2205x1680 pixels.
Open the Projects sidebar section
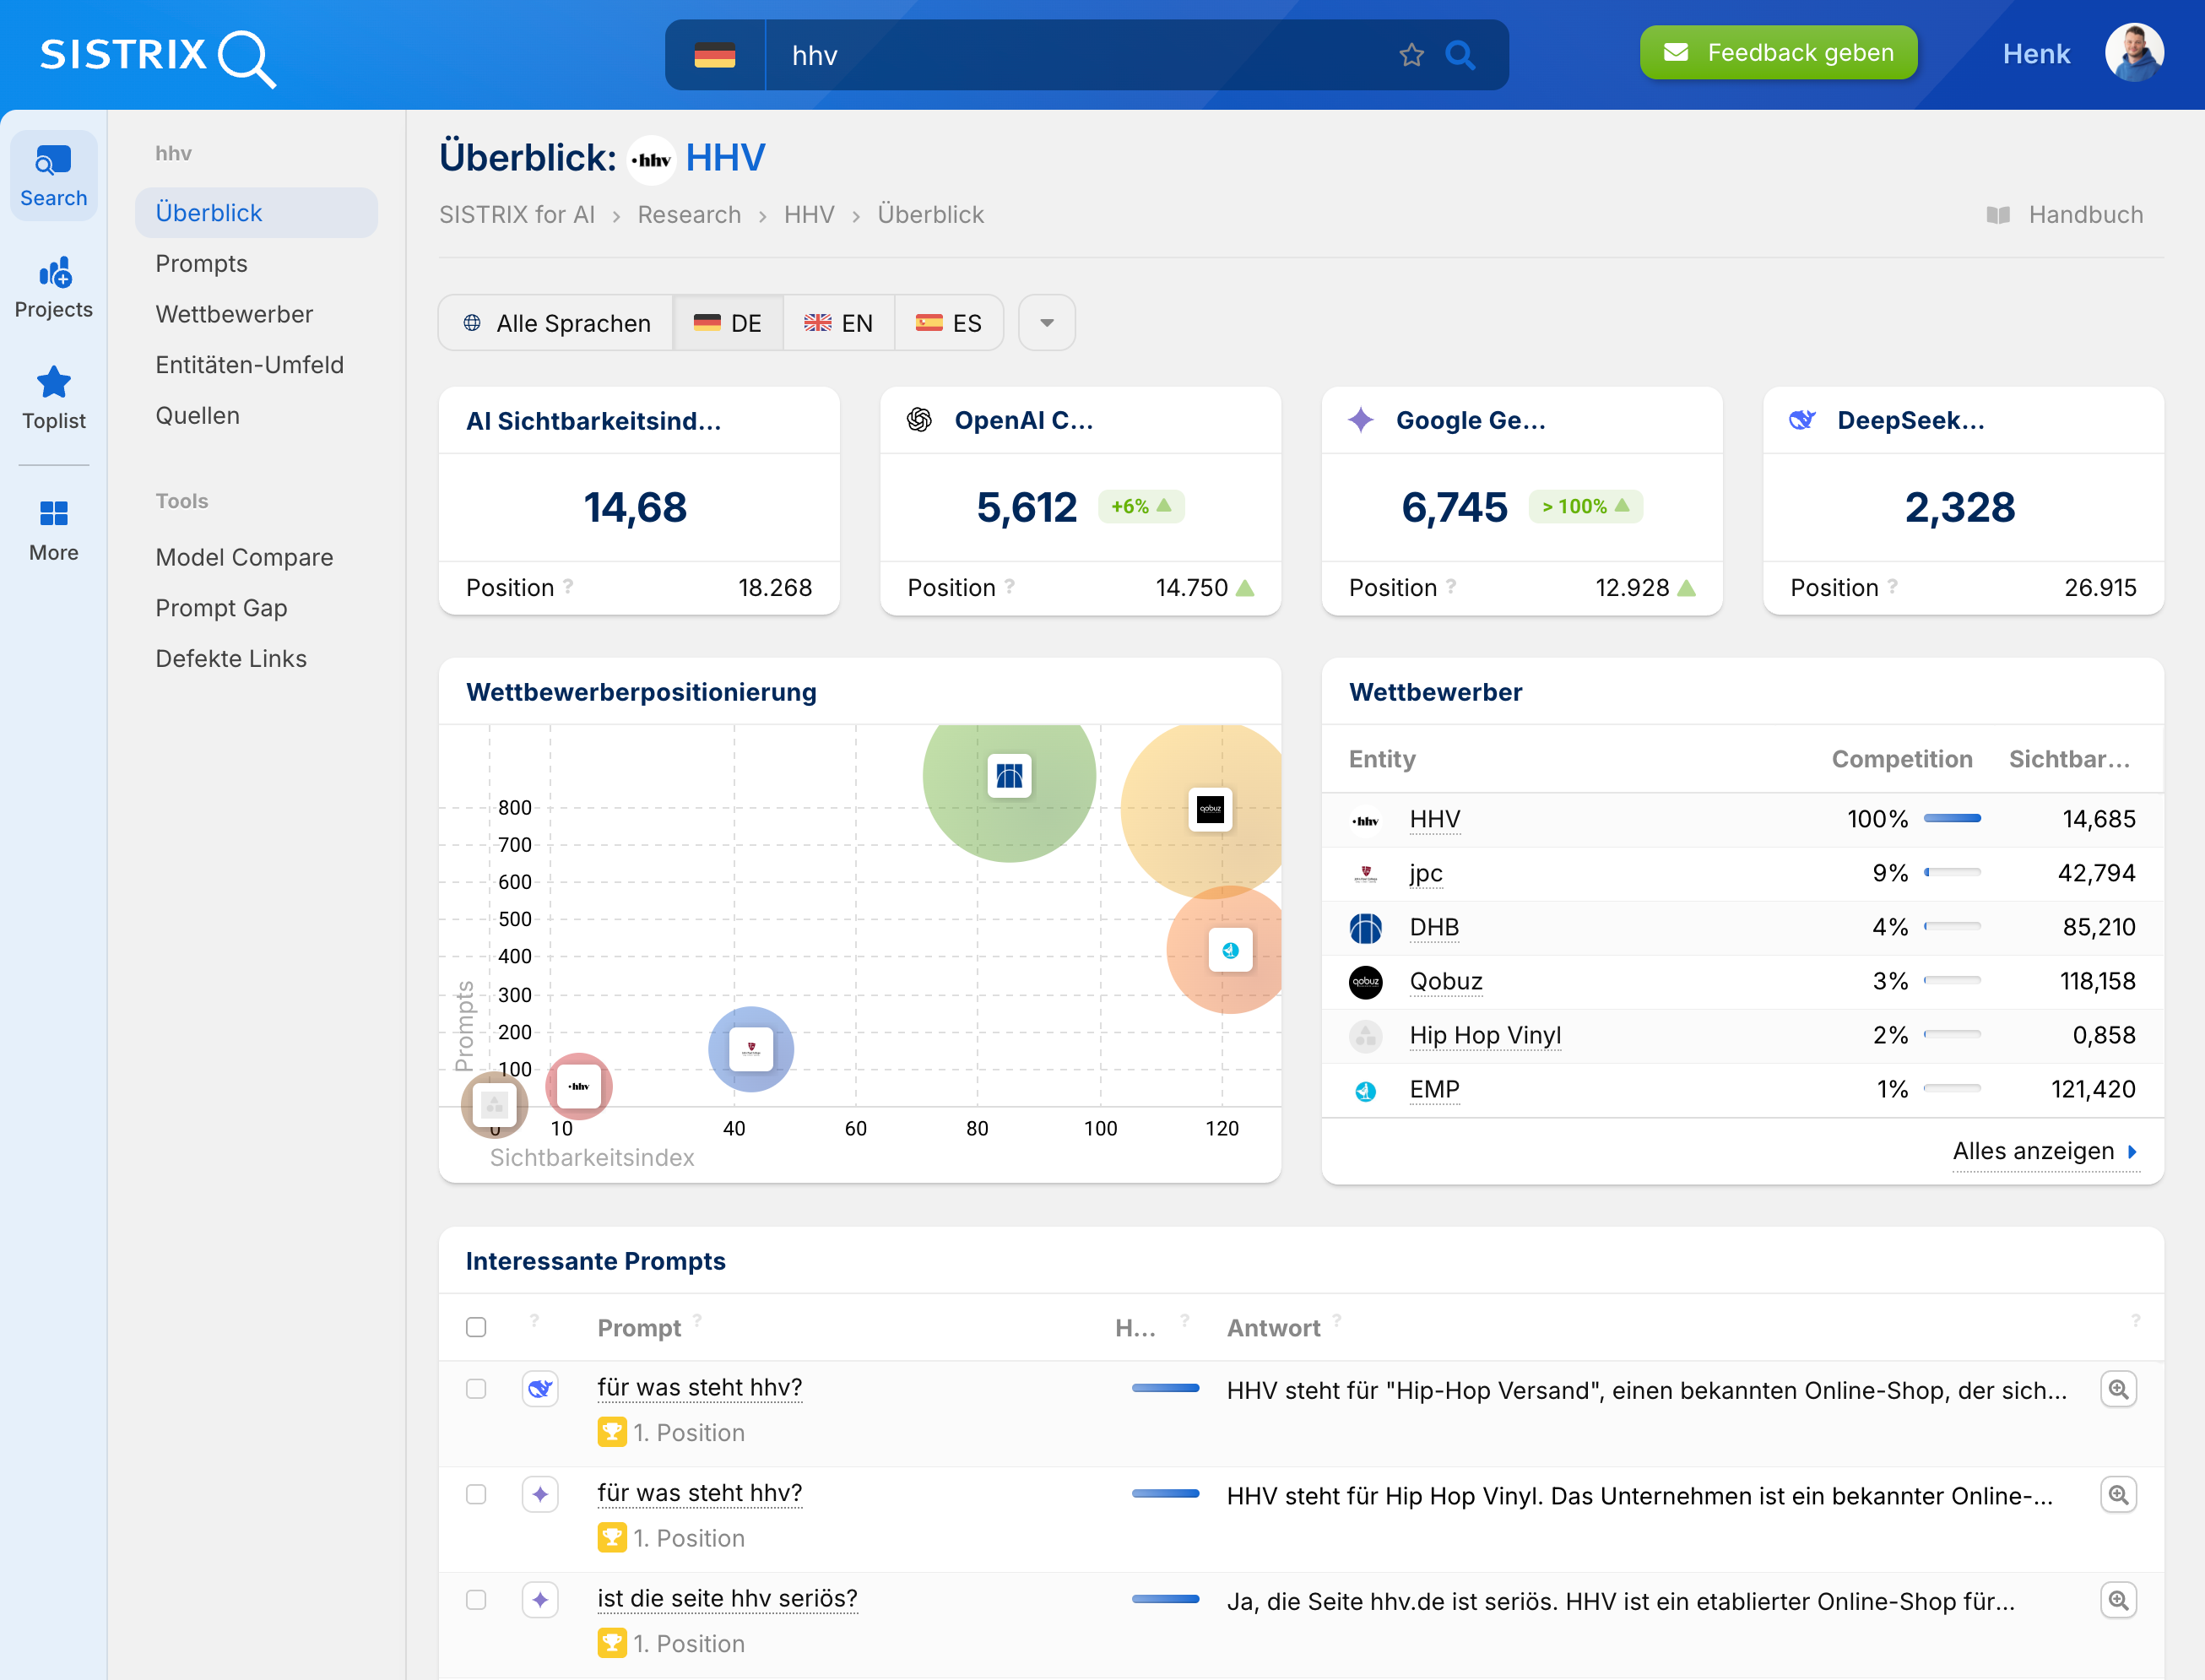[x=54, y=287]
